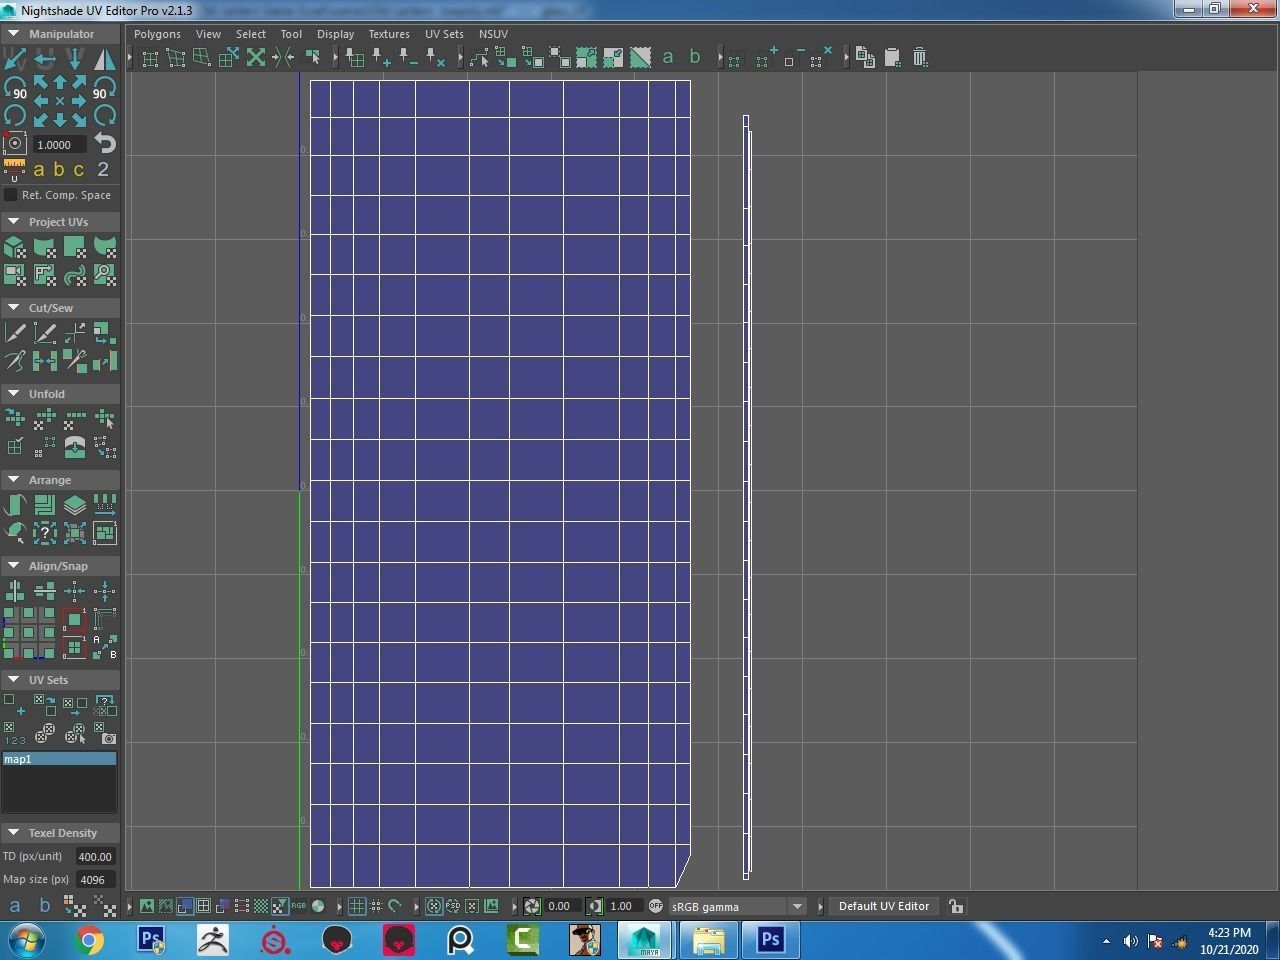Image resolution: width=1280 pixels, height=960 pixels.
Task: Open the NSUV menu
Action: pos(493,34)
